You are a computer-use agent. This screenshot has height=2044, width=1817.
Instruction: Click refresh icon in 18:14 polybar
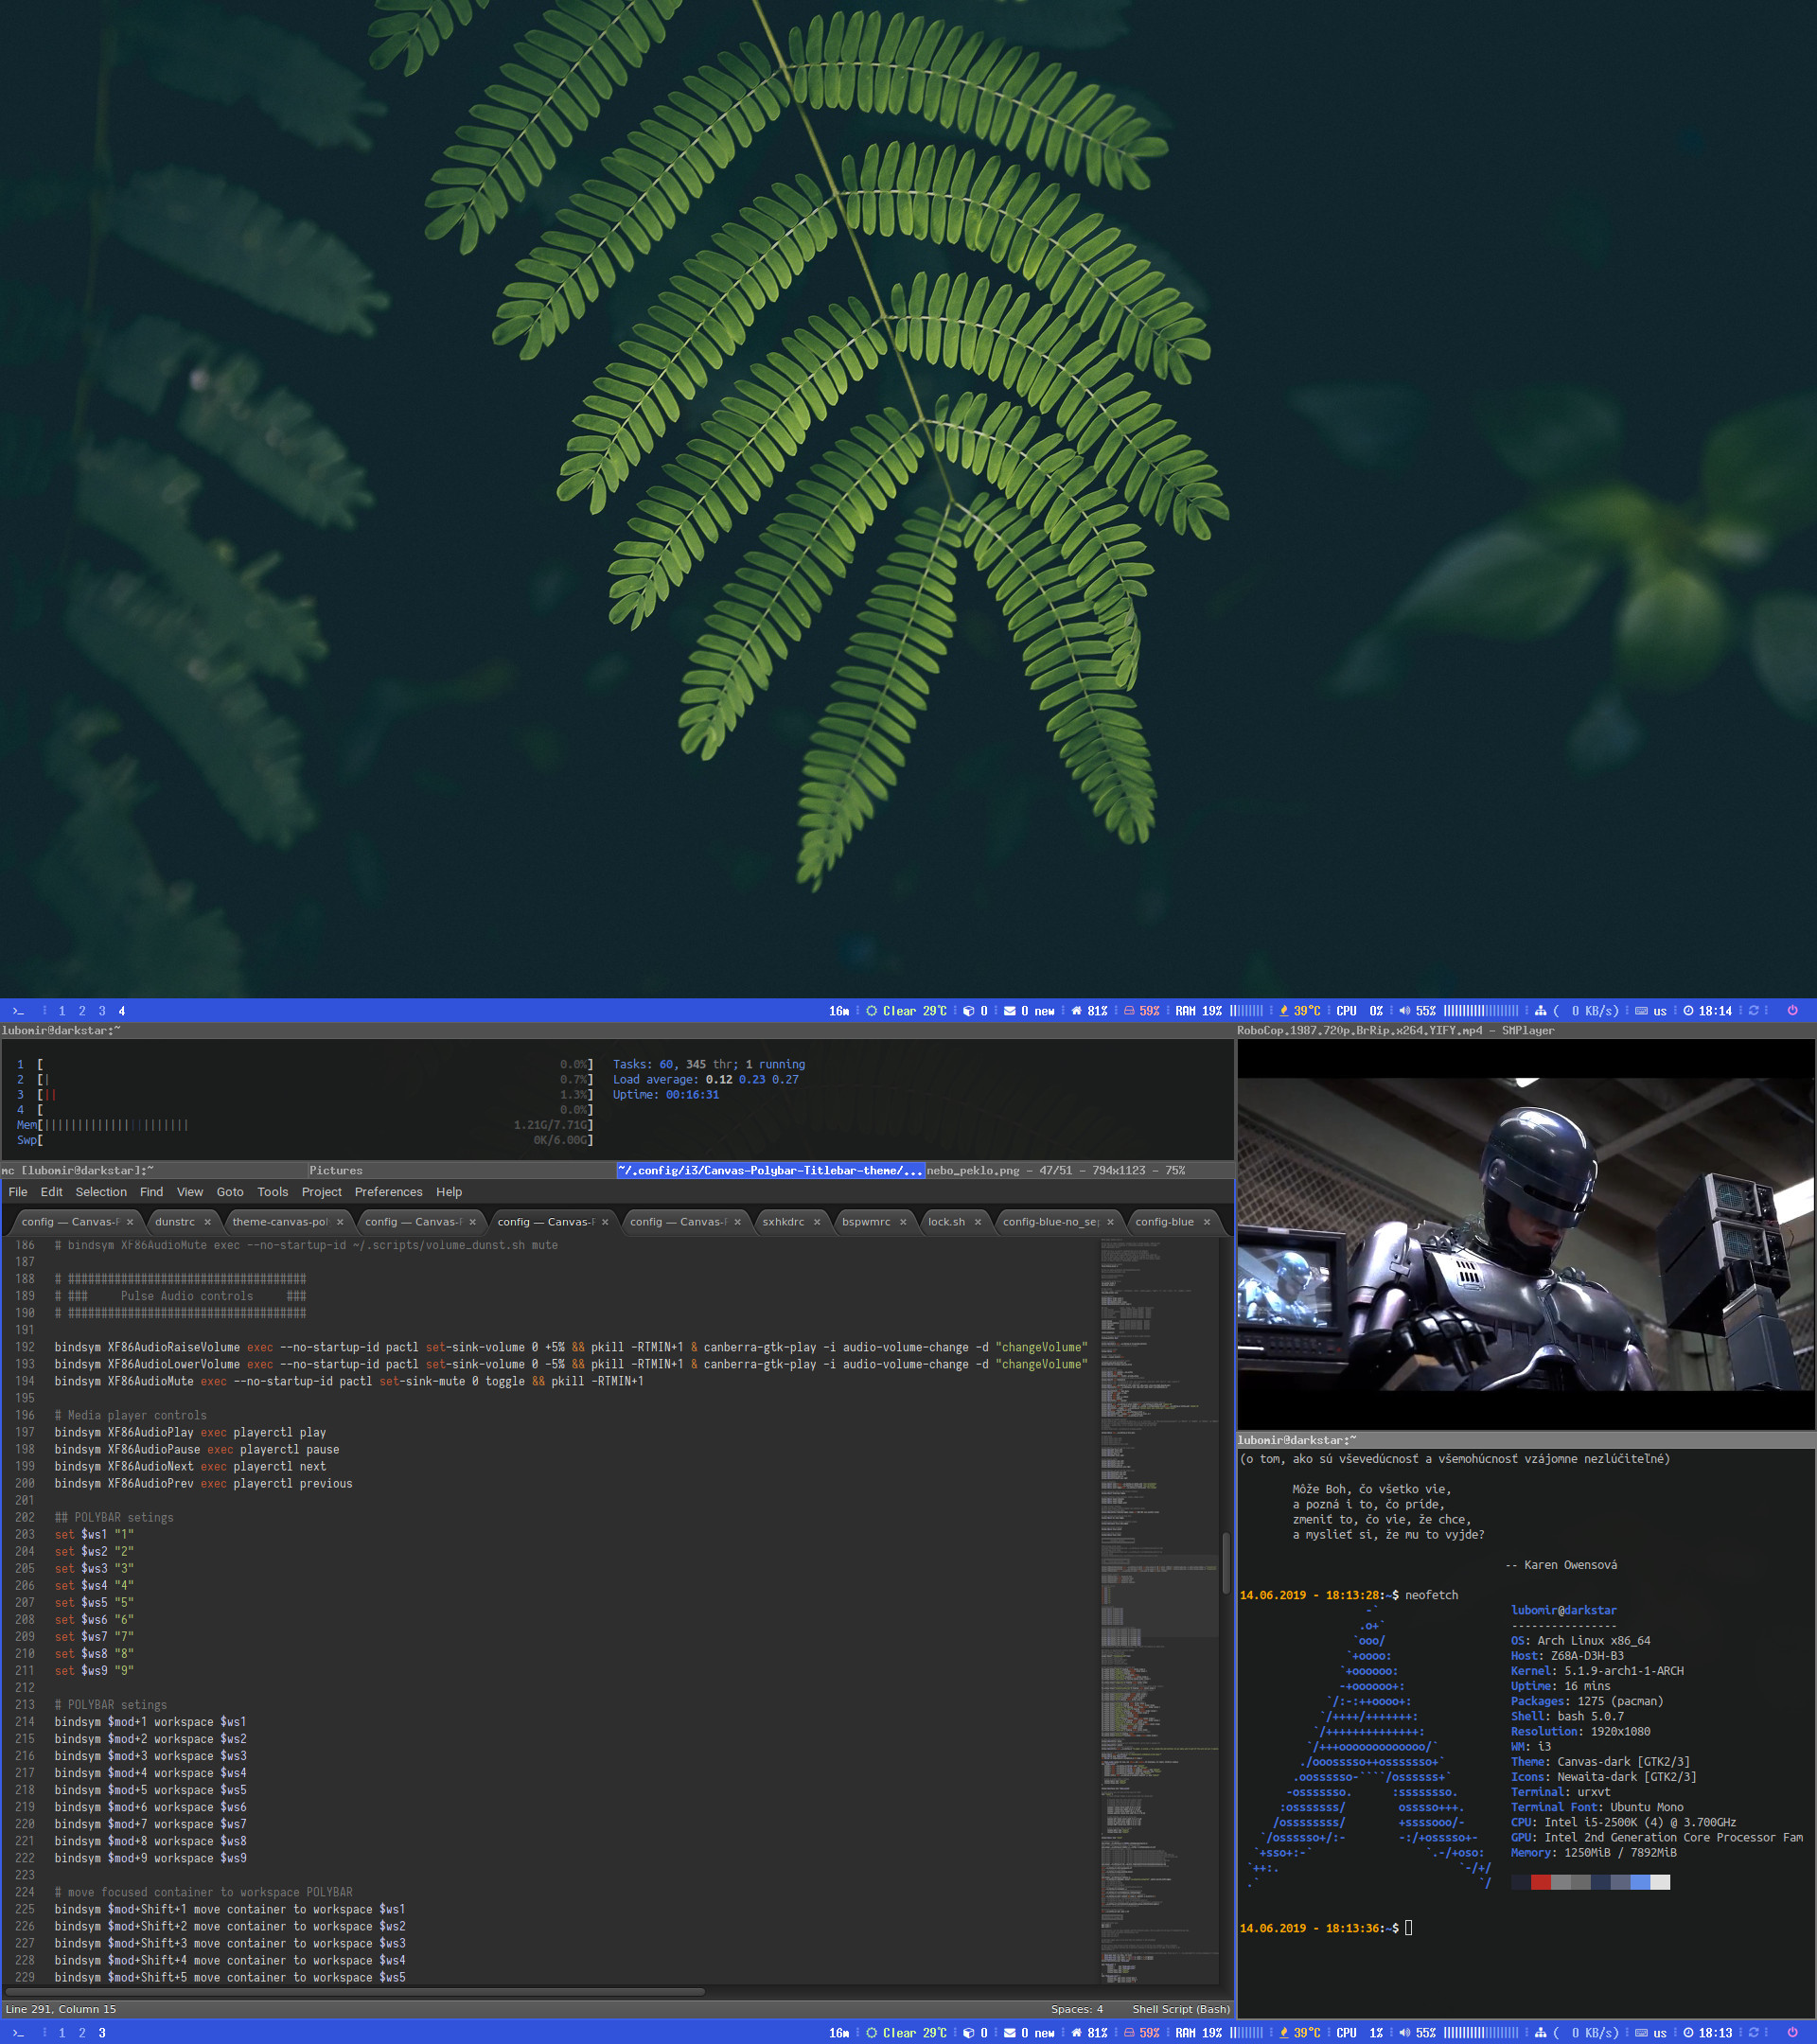(x=1753, y=1011)
